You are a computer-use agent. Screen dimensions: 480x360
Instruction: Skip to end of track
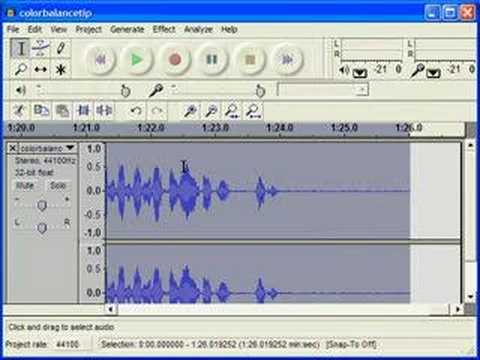pyautogui.click(x=287, y=60)
